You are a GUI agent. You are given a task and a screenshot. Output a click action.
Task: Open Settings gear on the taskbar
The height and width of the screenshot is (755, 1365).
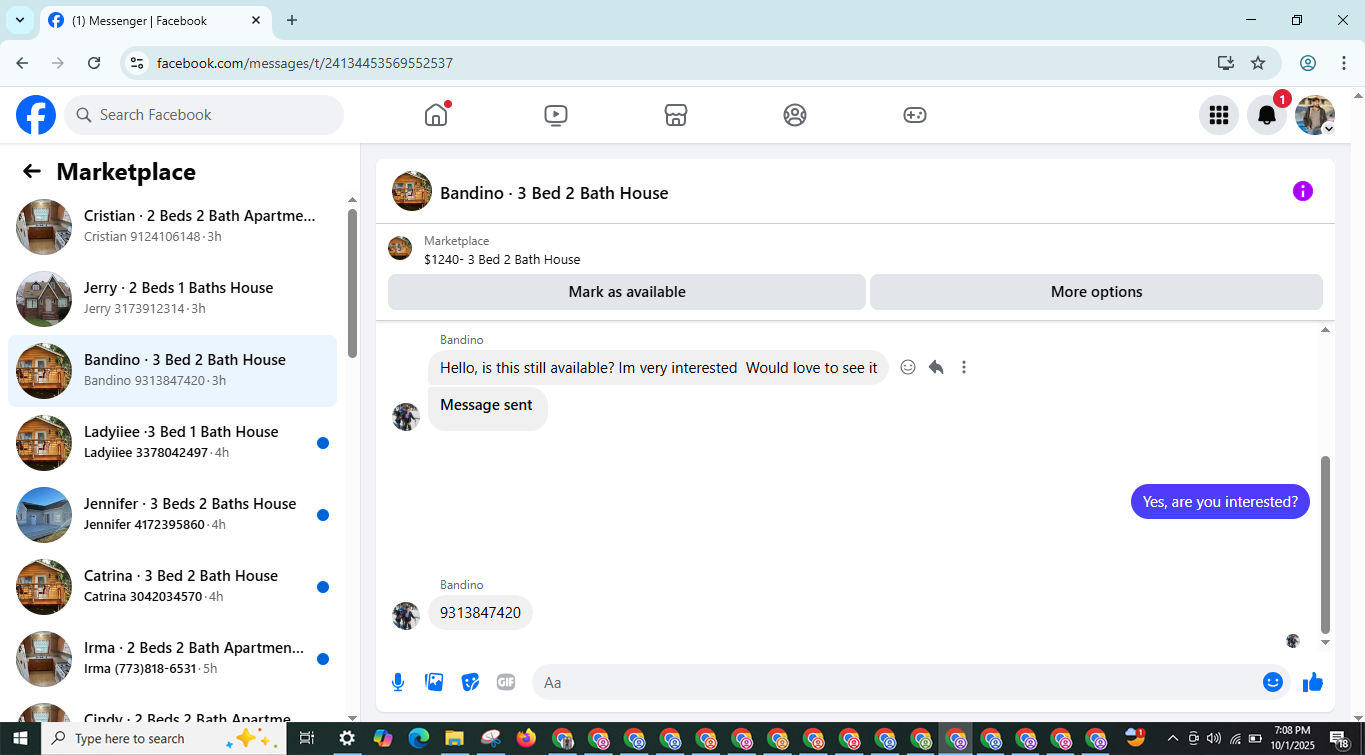tap(347, 739)
